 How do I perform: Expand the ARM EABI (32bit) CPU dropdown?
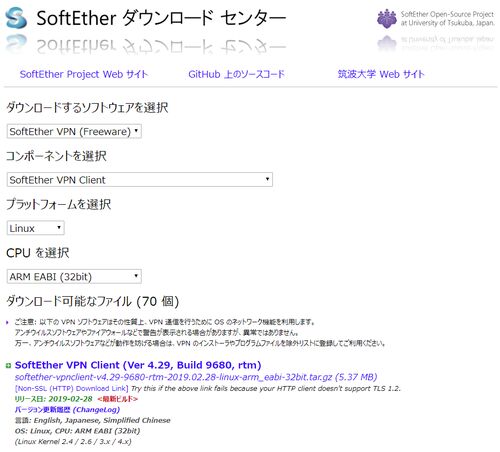point(74,276)
